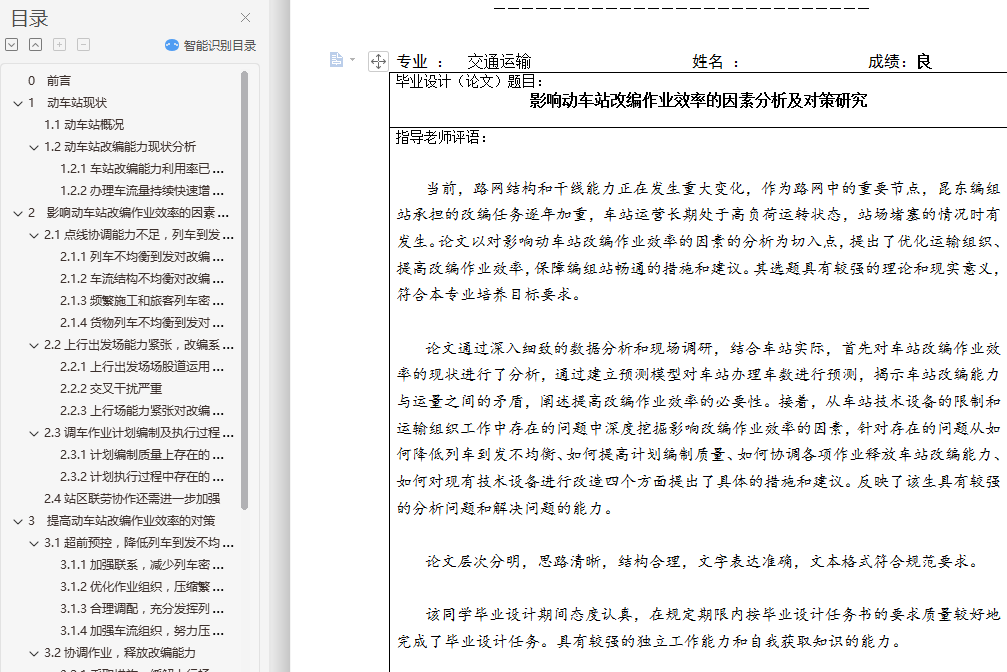Click 指导老师评语 label in the table
This screenshot has height=672, width=1007.
pos(441,137)
